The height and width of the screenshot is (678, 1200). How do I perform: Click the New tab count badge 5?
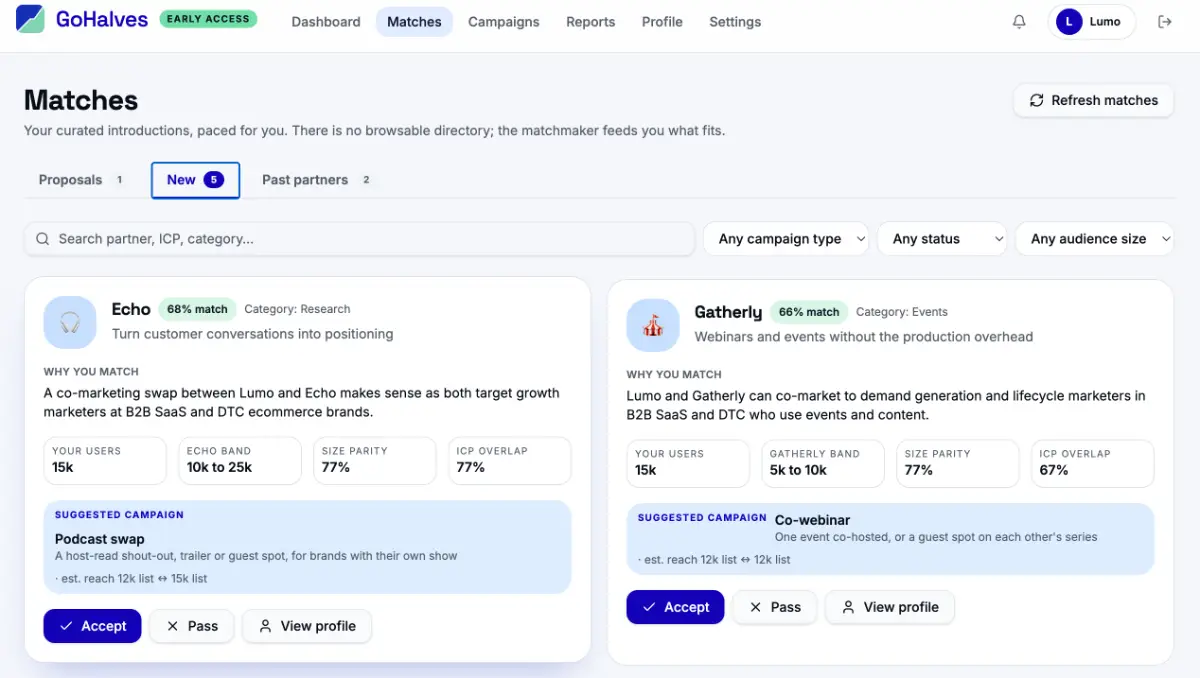pyautogui.click(x=213, y=180)
